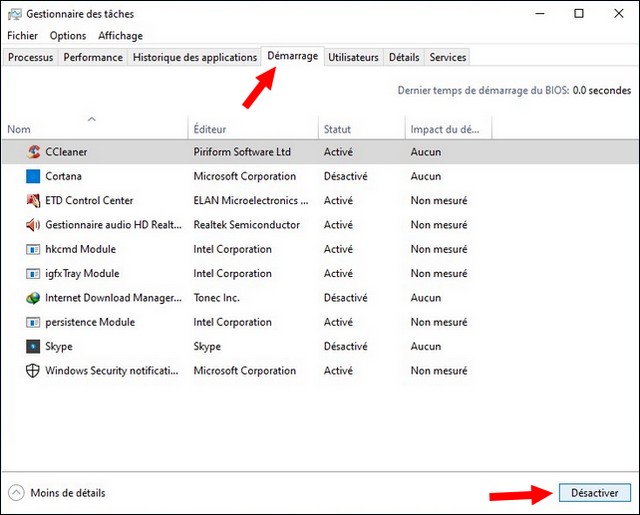Image resolution: width=640 pixels, height=515 pixels.
Task: Select the Cortana entry name
Action: [63, 176]
